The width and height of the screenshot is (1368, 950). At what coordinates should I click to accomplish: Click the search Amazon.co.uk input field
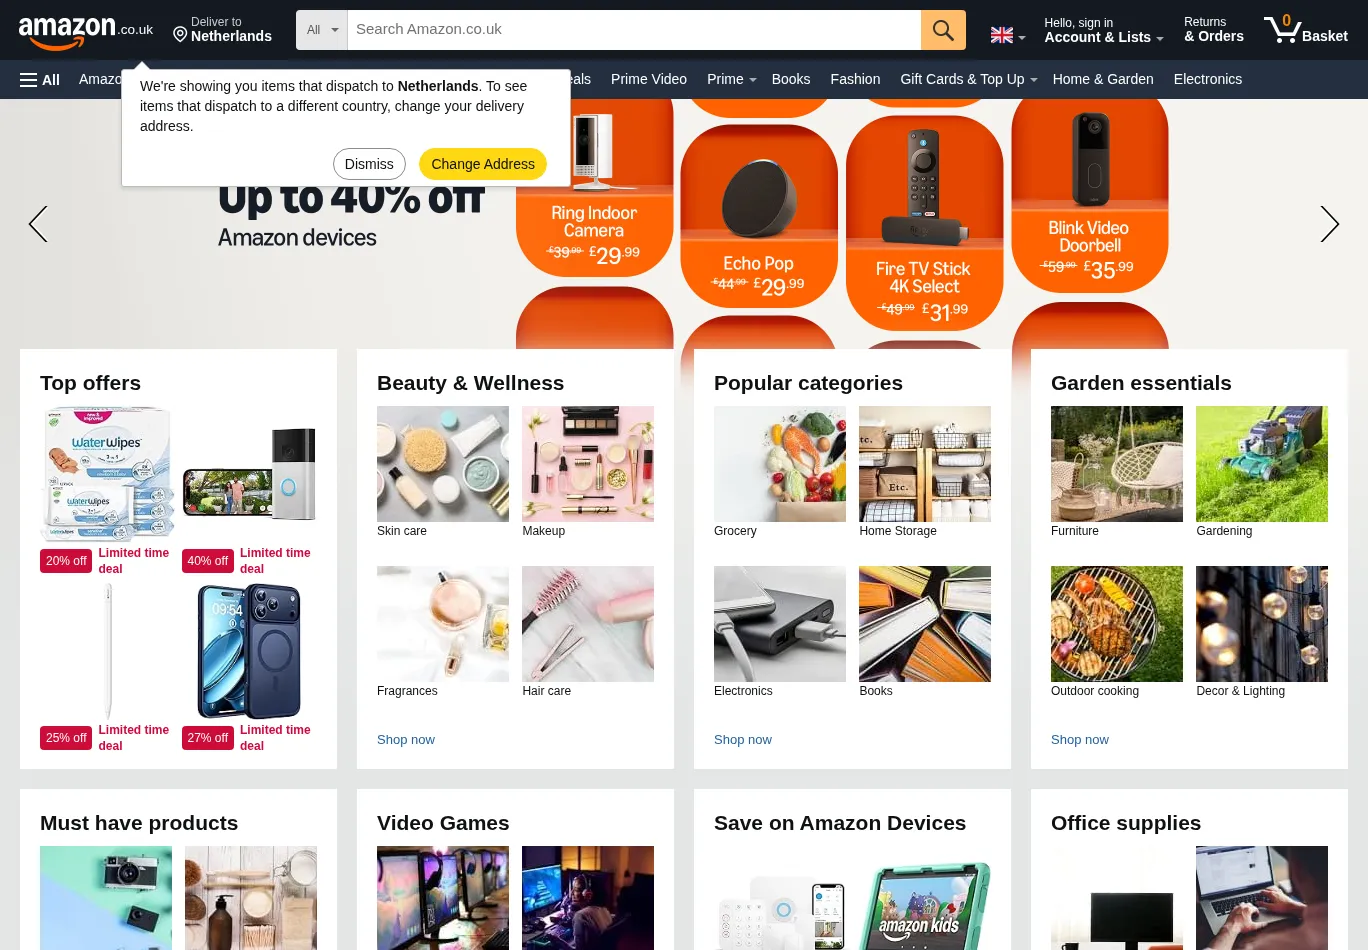coord(634,30)
